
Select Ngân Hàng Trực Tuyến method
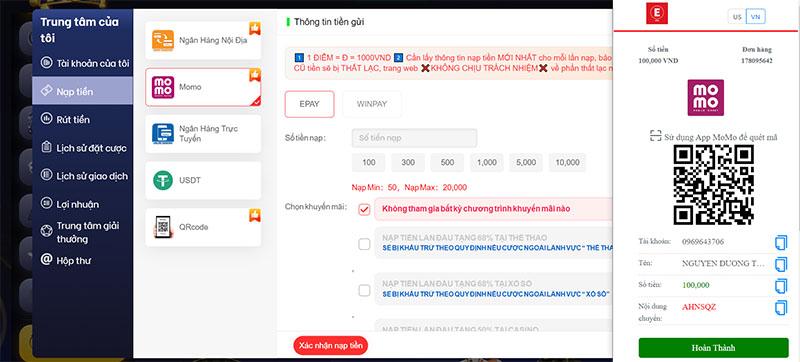click(203, 134)
